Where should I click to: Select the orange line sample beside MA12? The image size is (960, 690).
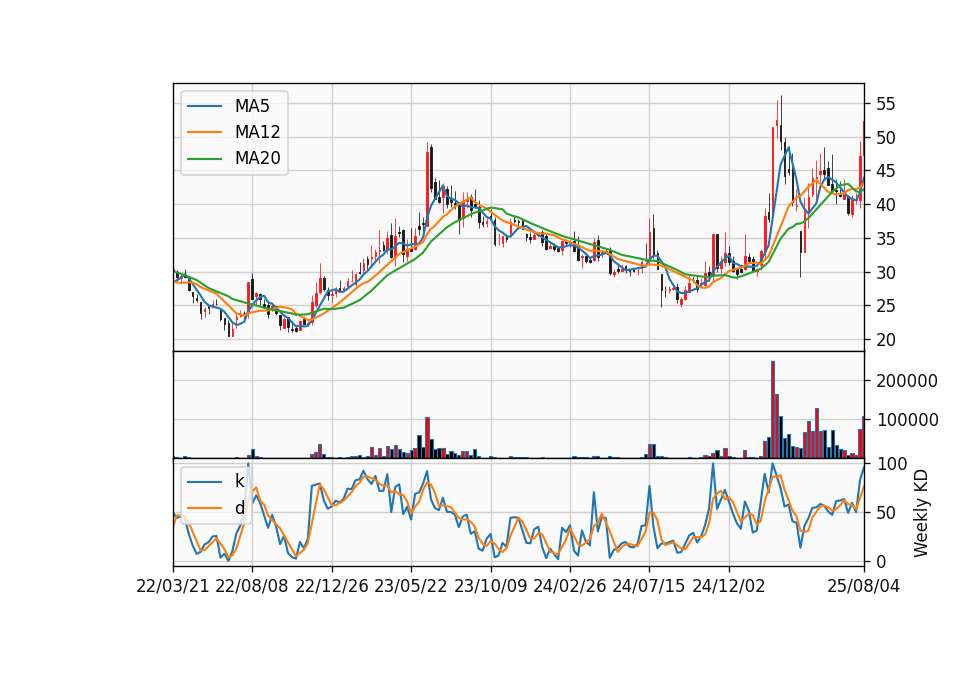[204, 132]
